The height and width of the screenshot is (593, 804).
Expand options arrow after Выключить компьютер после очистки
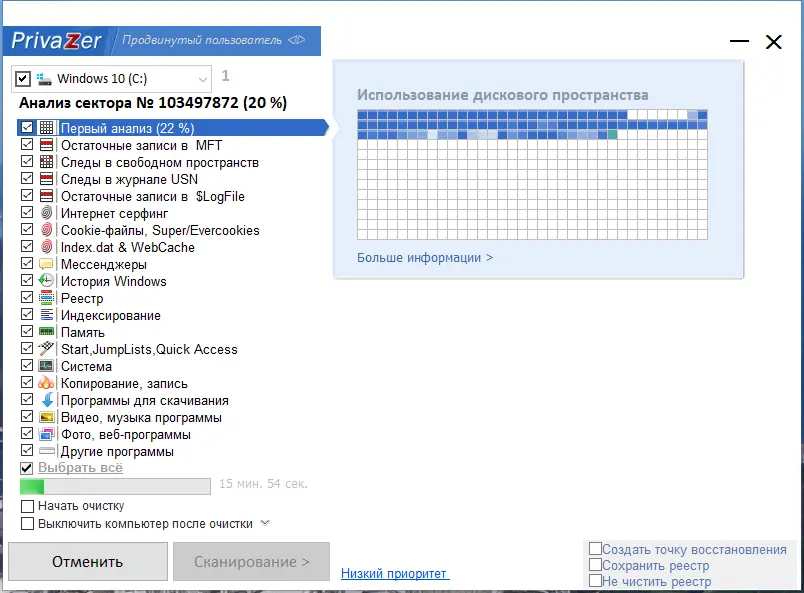click(265, 523)
